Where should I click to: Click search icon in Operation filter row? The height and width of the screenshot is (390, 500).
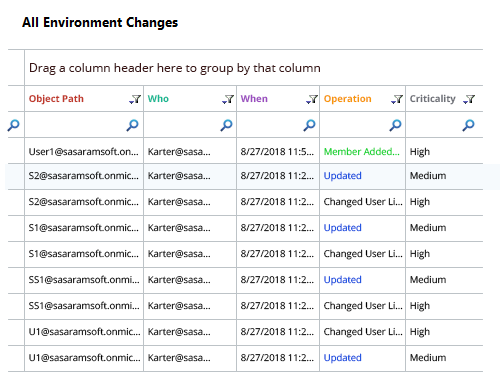click(x=395, y=125)
